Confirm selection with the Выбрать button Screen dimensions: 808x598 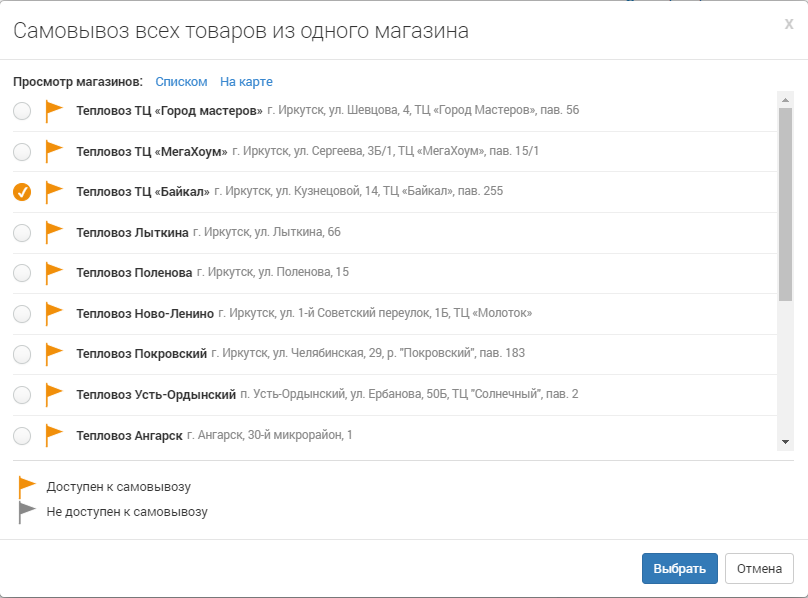pyautogui.click(x=679, y=568)
